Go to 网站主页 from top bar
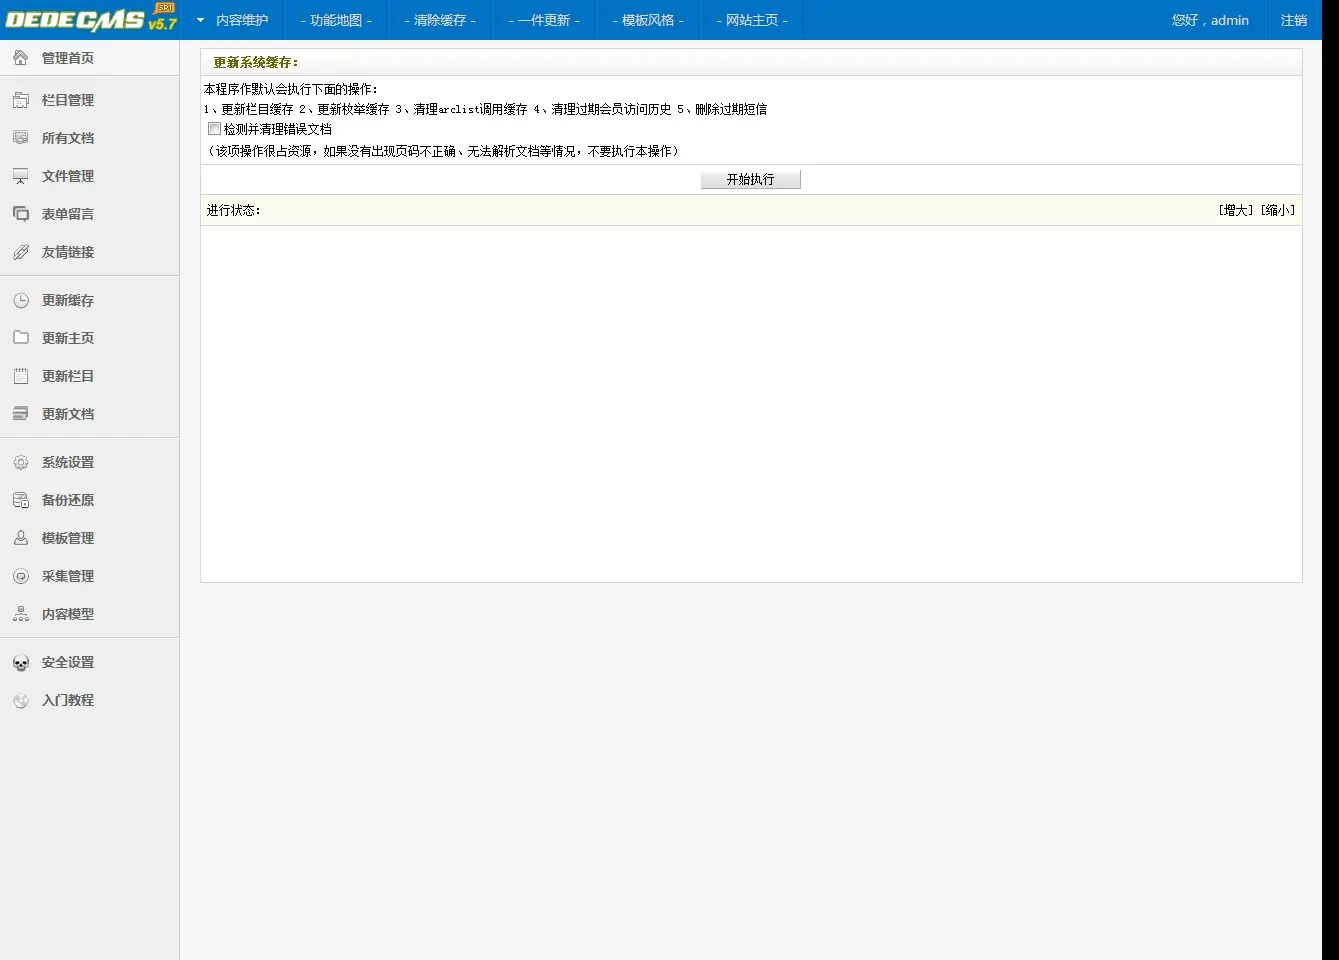Image resolution: width=1339 pixels, height=960 pixels. coord(752,20)
